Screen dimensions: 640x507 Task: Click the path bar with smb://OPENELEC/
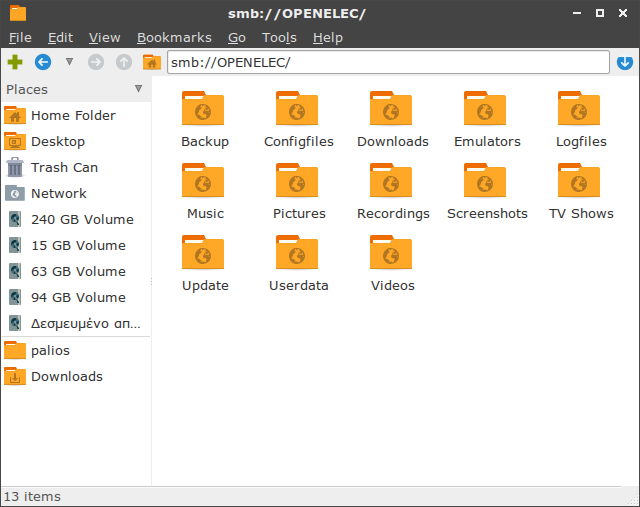pos(388,62)
